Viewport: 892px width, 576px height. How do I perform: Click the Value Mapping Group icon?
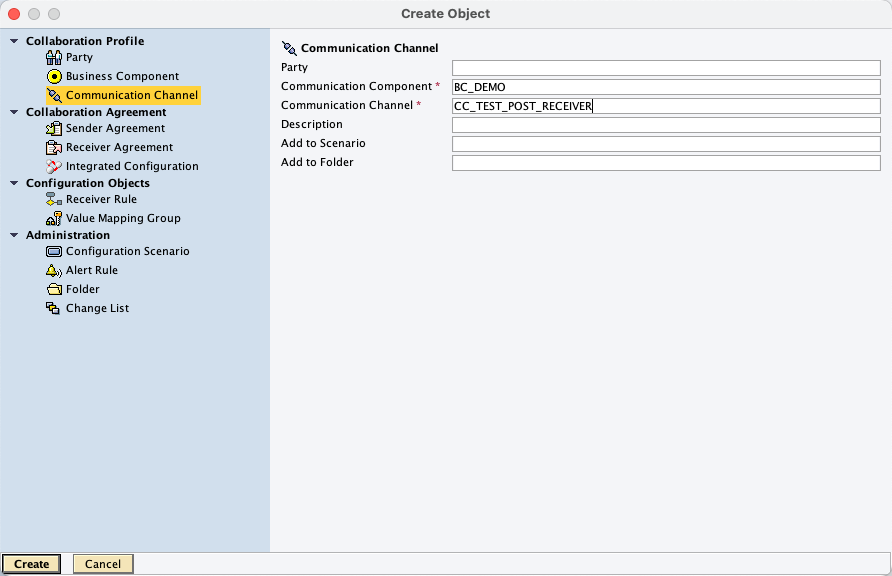[54, 218]
